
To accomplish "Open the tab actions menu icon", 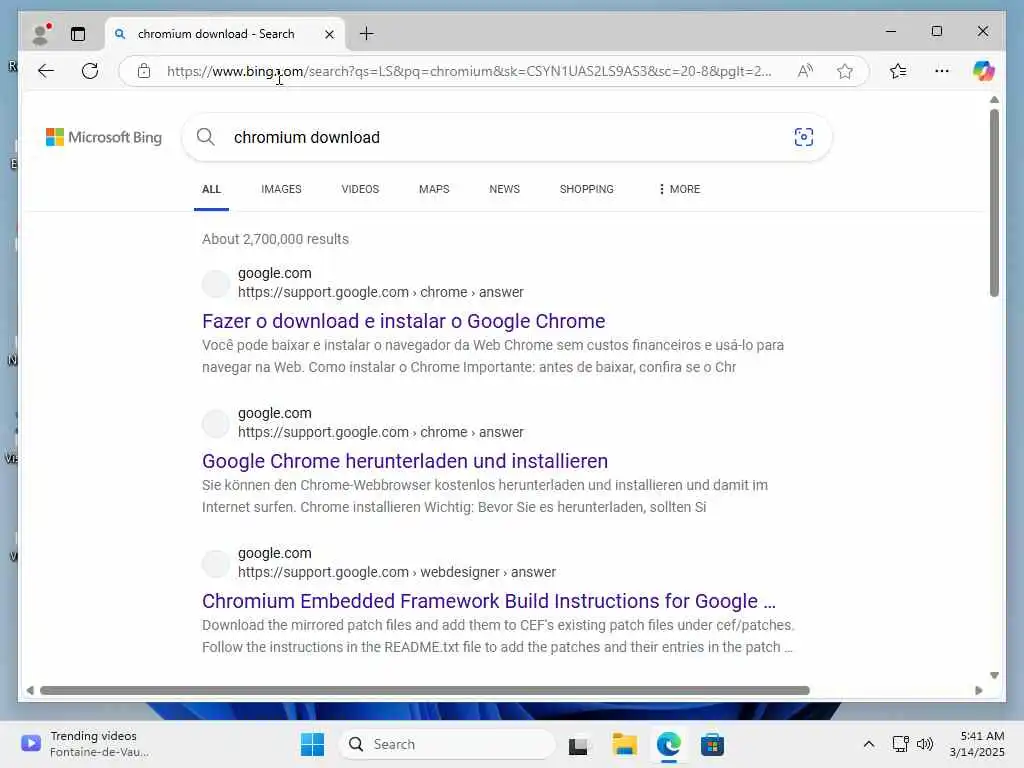I will (x=78, y=34).
